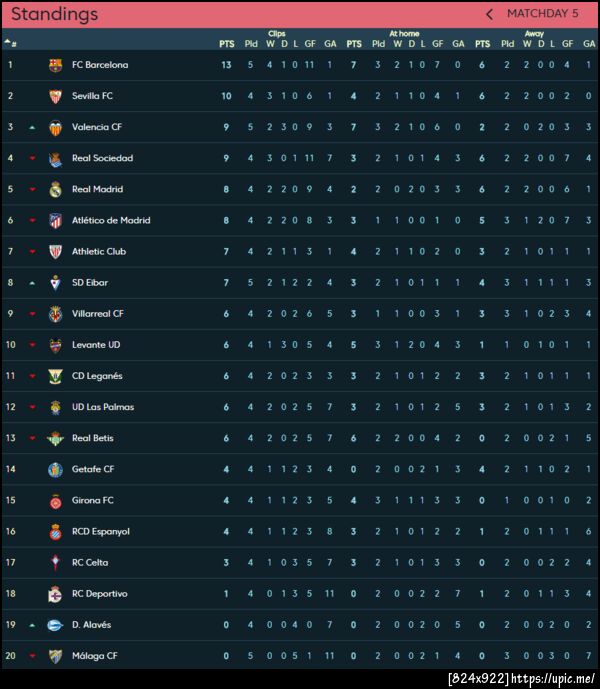Open the Real Sociedad team link
600x689 pixels.
click(x=102, y=158)
